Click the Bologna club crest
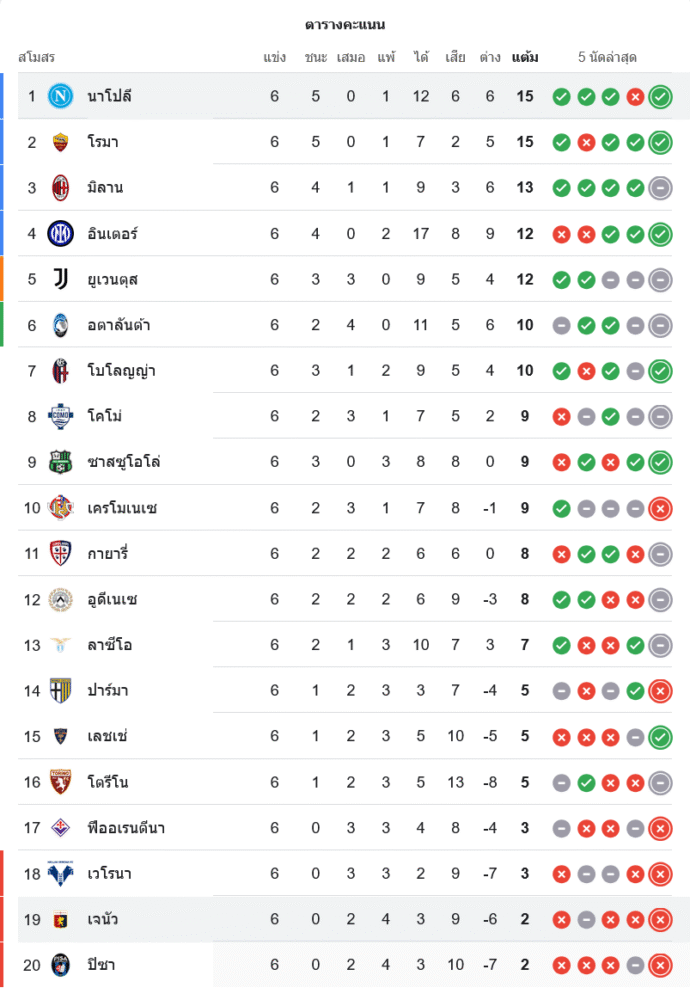 pyautogui.click(x=61, y=371)
